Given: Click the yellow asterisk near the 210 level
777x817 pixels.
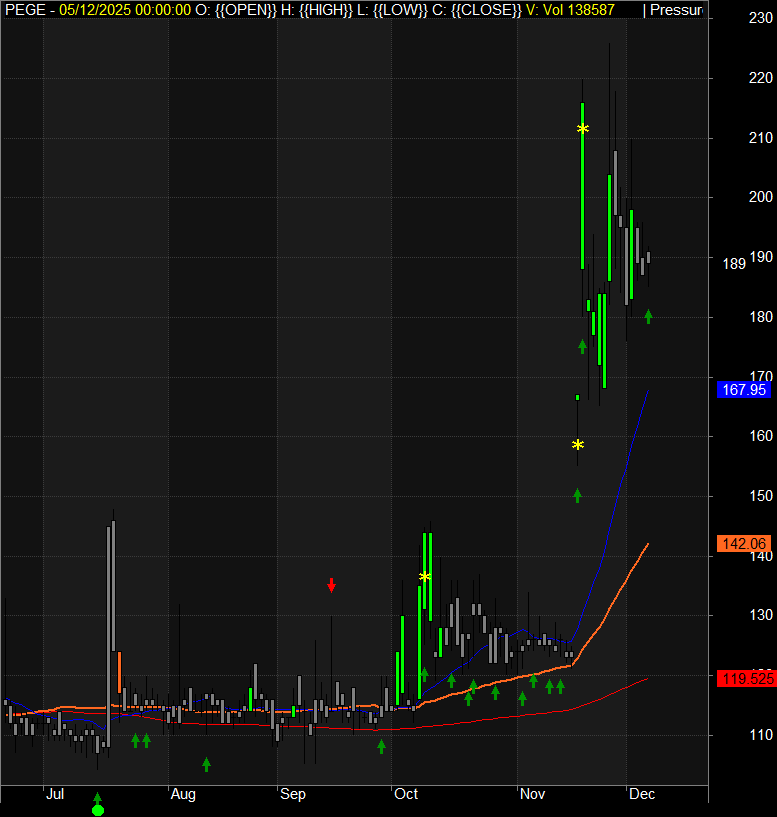Looking at the screenshot, I should point(583,128).
